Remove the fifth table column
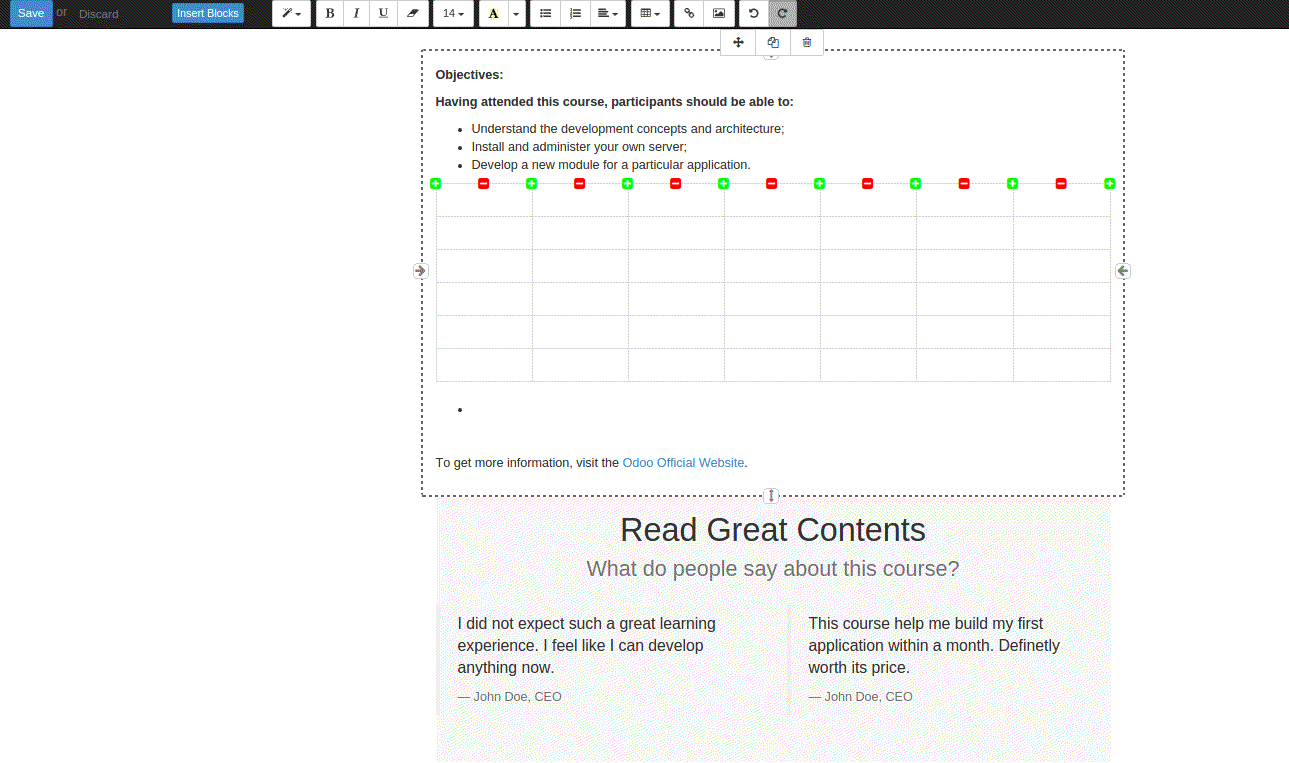The image size is (1289, 763). click(x=867, y=183)
